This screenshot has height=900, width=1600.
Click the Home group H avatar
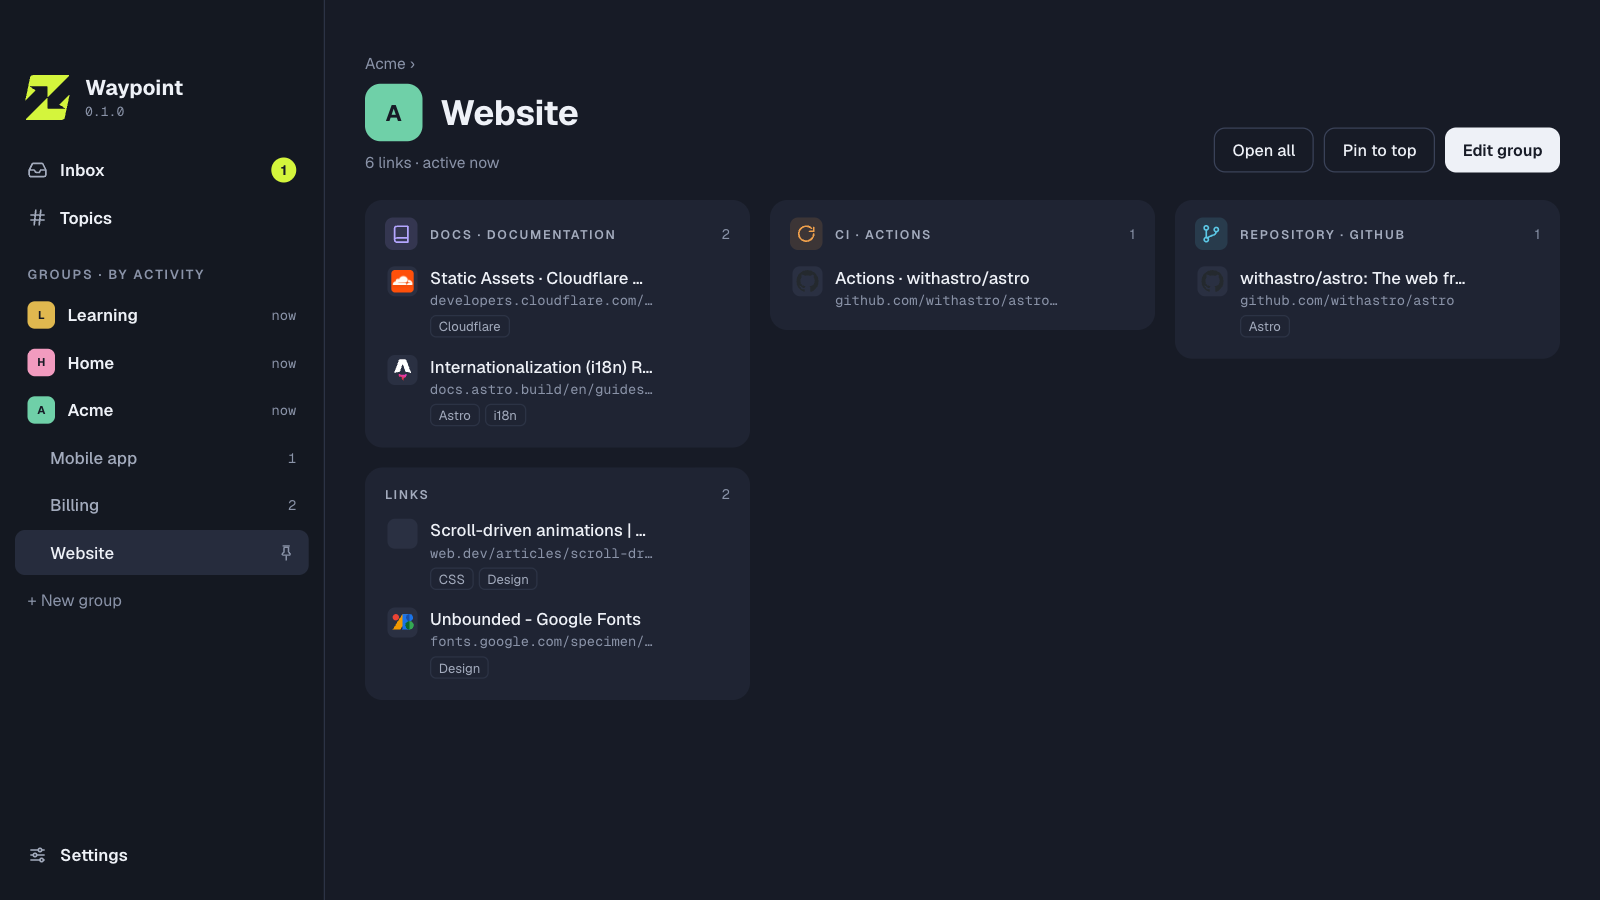[x=41, y=362]
